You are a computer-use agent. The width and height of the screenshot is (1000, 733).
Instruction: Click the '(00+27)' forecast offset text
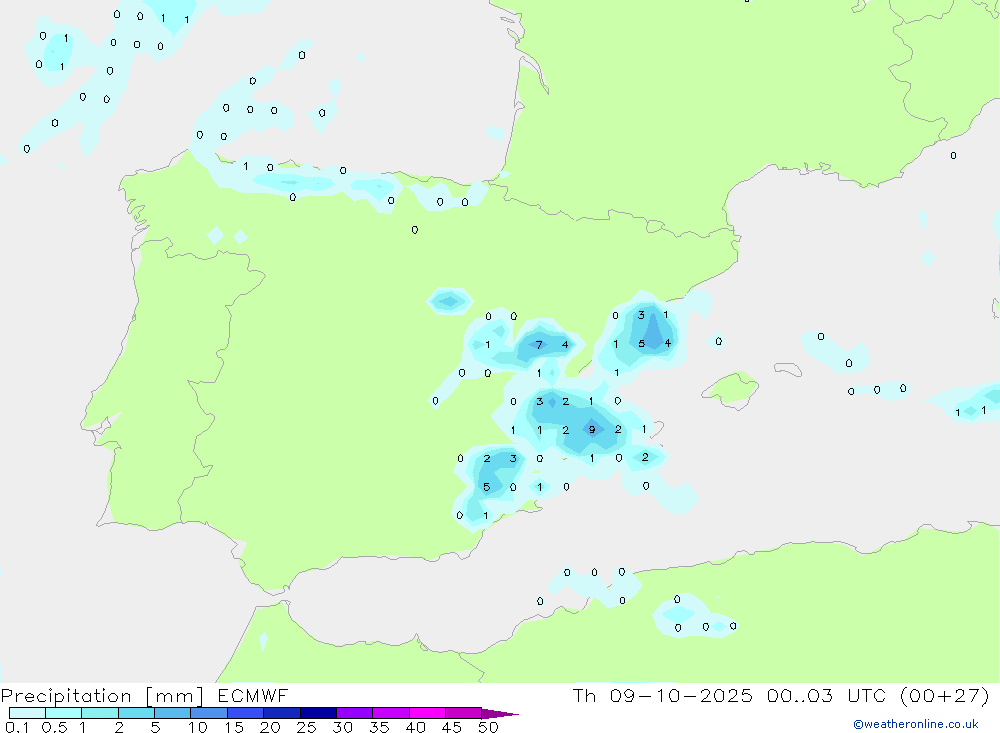[945, 696]
